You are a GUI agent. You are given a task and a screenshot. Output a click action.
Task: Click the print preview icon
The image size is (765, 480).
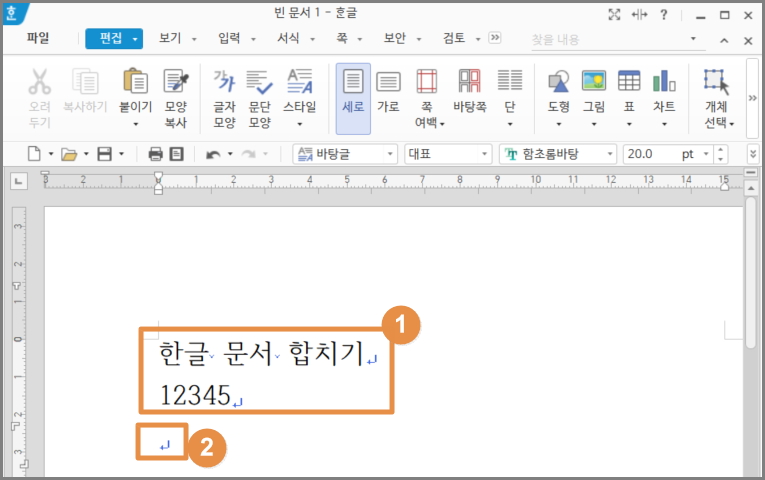pos(176,154)
